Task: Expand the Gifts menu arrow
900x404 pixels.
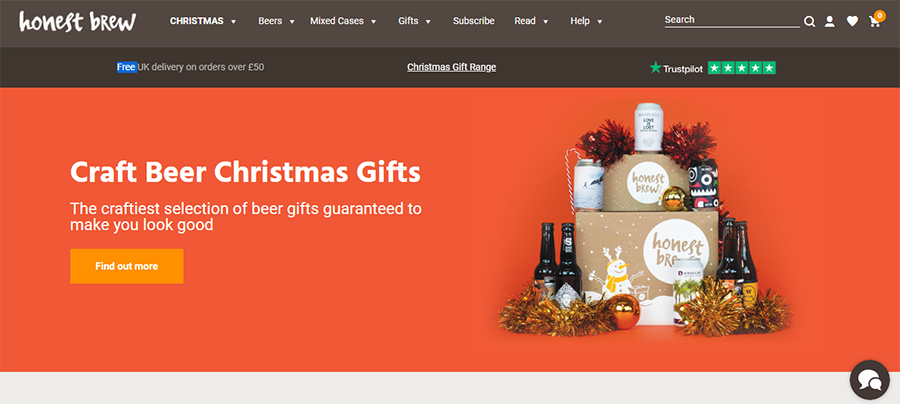Action: [428, 22]
